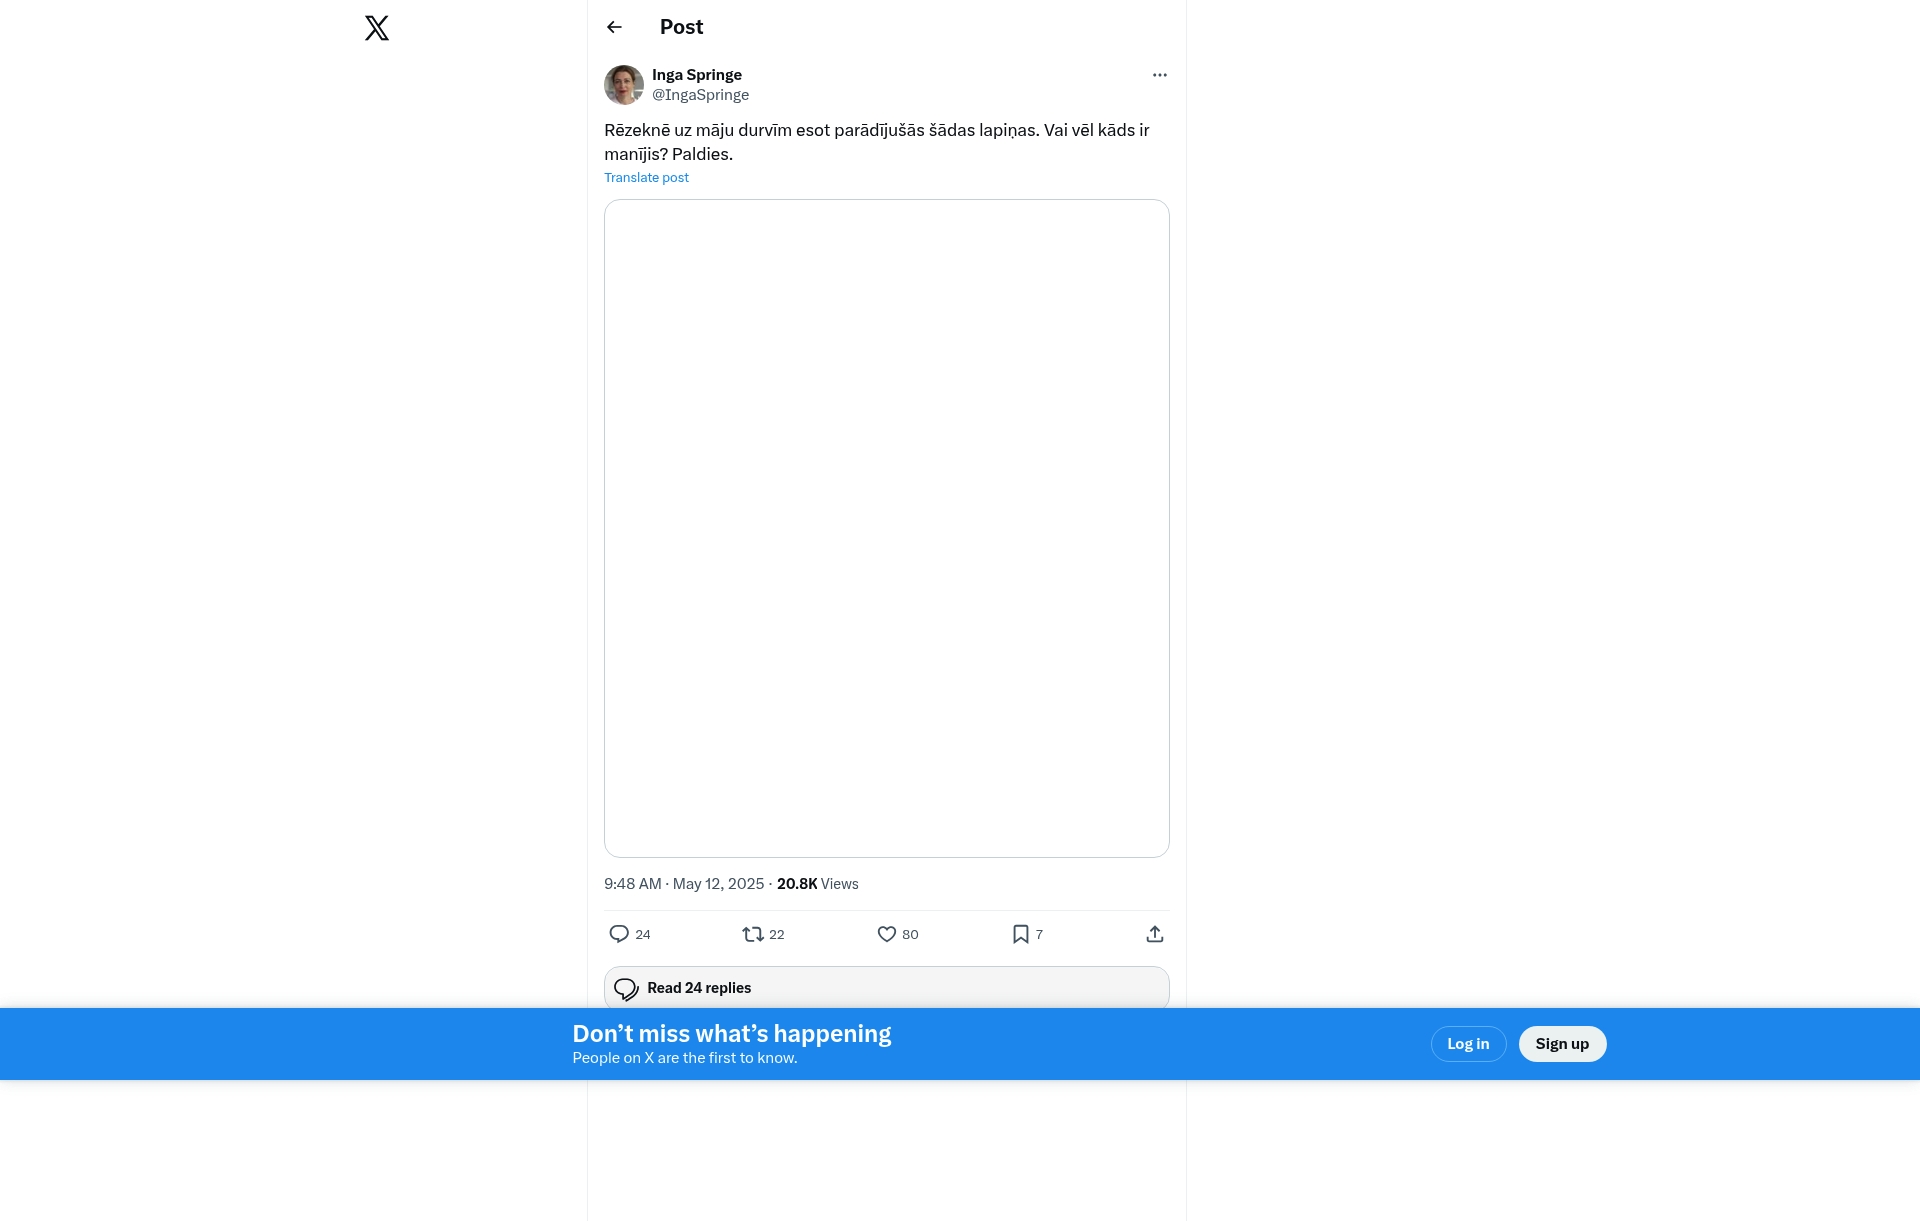Bookmark the post

(1020, 934)
